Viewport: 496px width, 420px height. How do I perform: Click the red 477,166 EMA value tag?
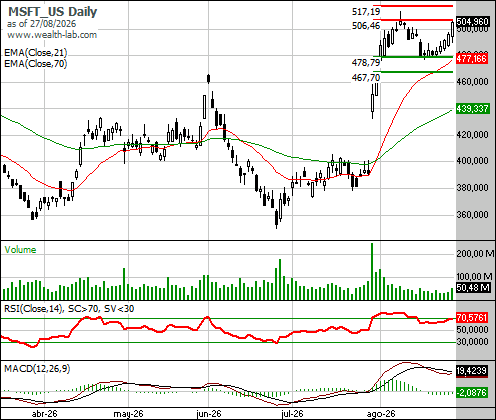point(472,59)
